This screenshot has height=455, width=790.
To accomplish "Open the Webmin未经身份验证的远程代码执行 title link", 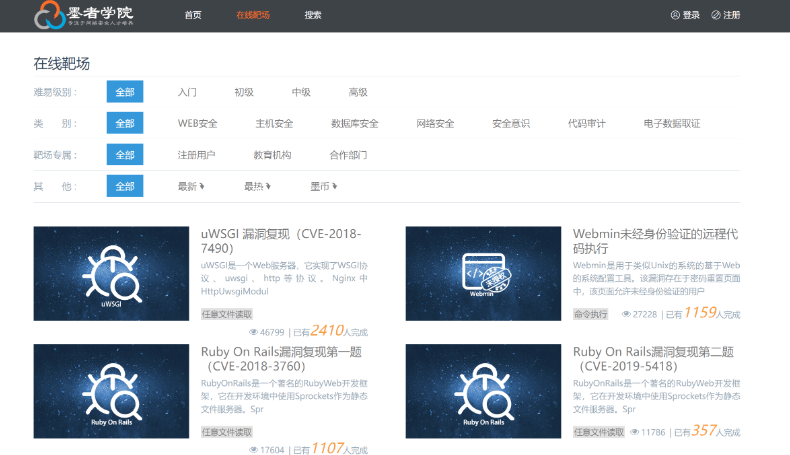I will click(x=655, y=241).
